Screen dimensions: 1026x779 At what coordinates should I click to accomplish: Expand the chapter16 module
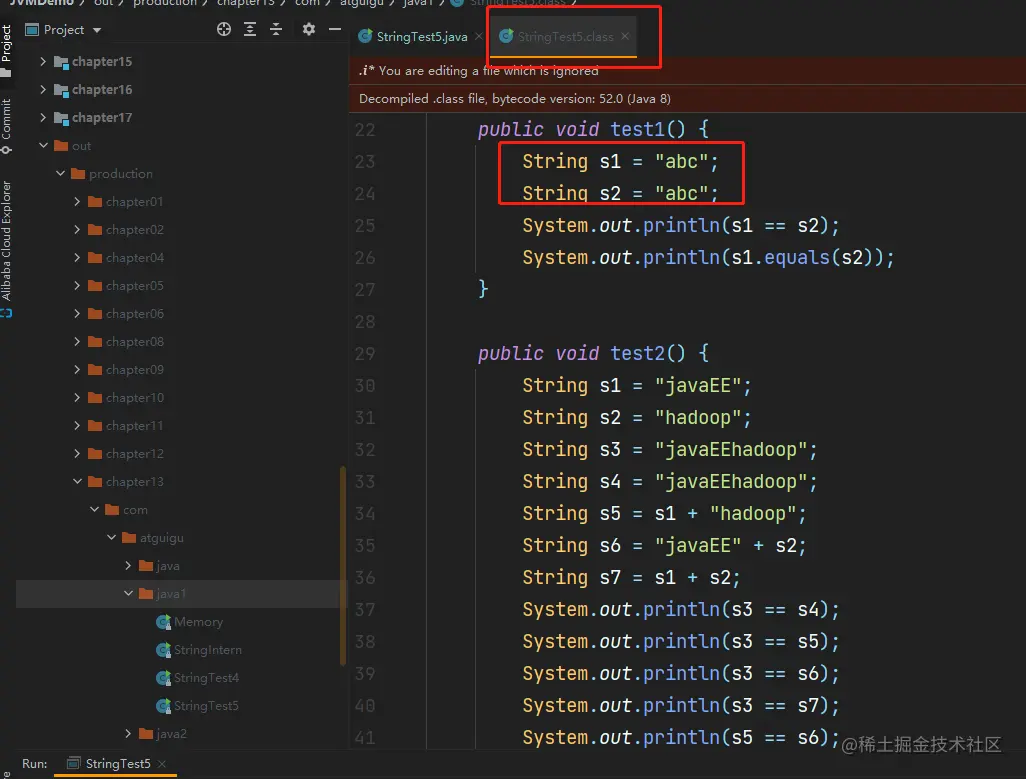pos(43,90)
